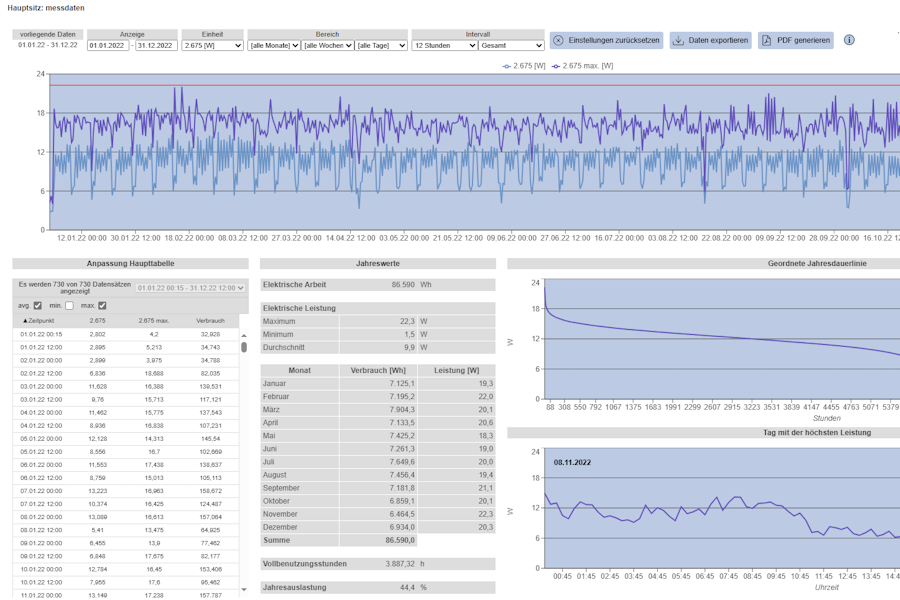Screen dimensions: 900x600
Task: Click the Maximum value 22,3
Action: point(407,322)
